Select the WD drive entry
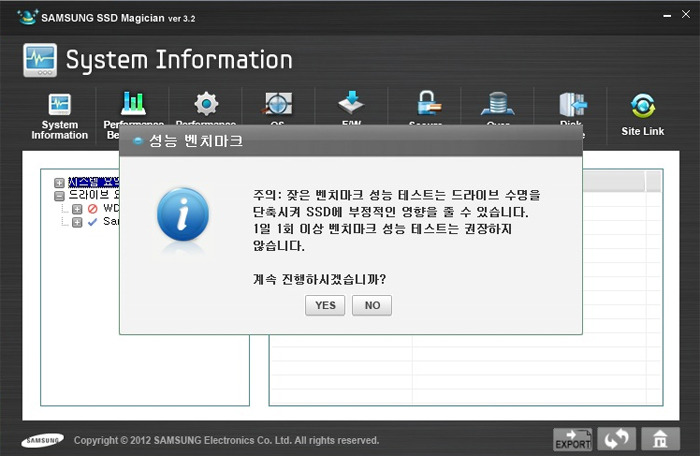700x456 pixels. (111, 208)
